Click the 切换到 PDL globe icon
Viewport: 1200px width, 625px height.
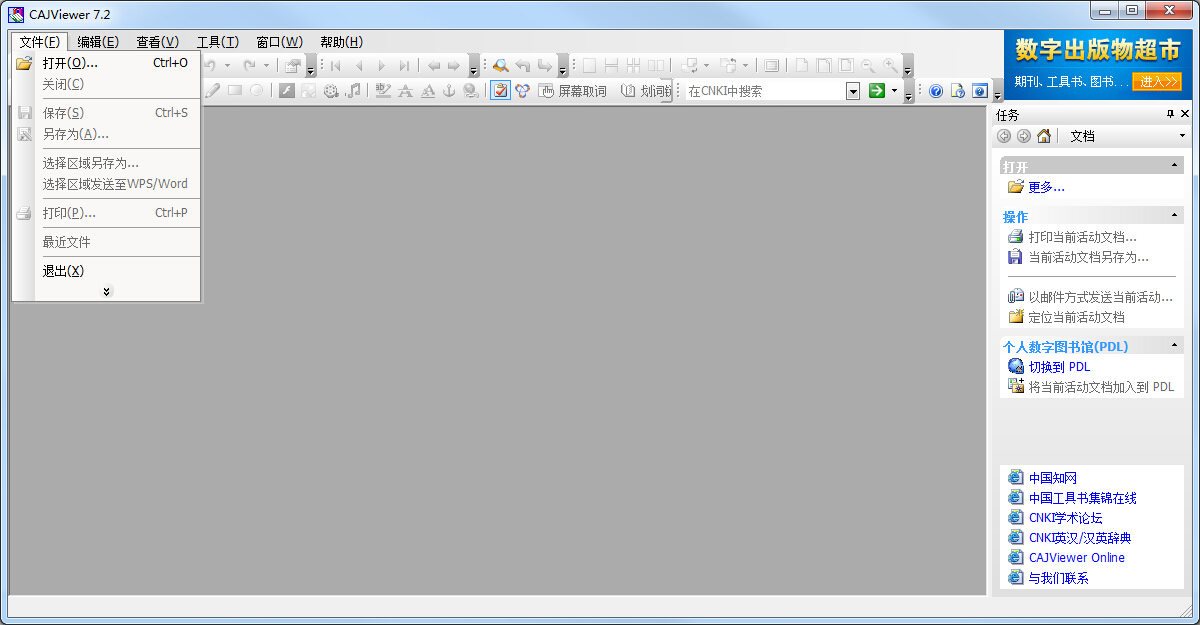[x=1016, y=367]
